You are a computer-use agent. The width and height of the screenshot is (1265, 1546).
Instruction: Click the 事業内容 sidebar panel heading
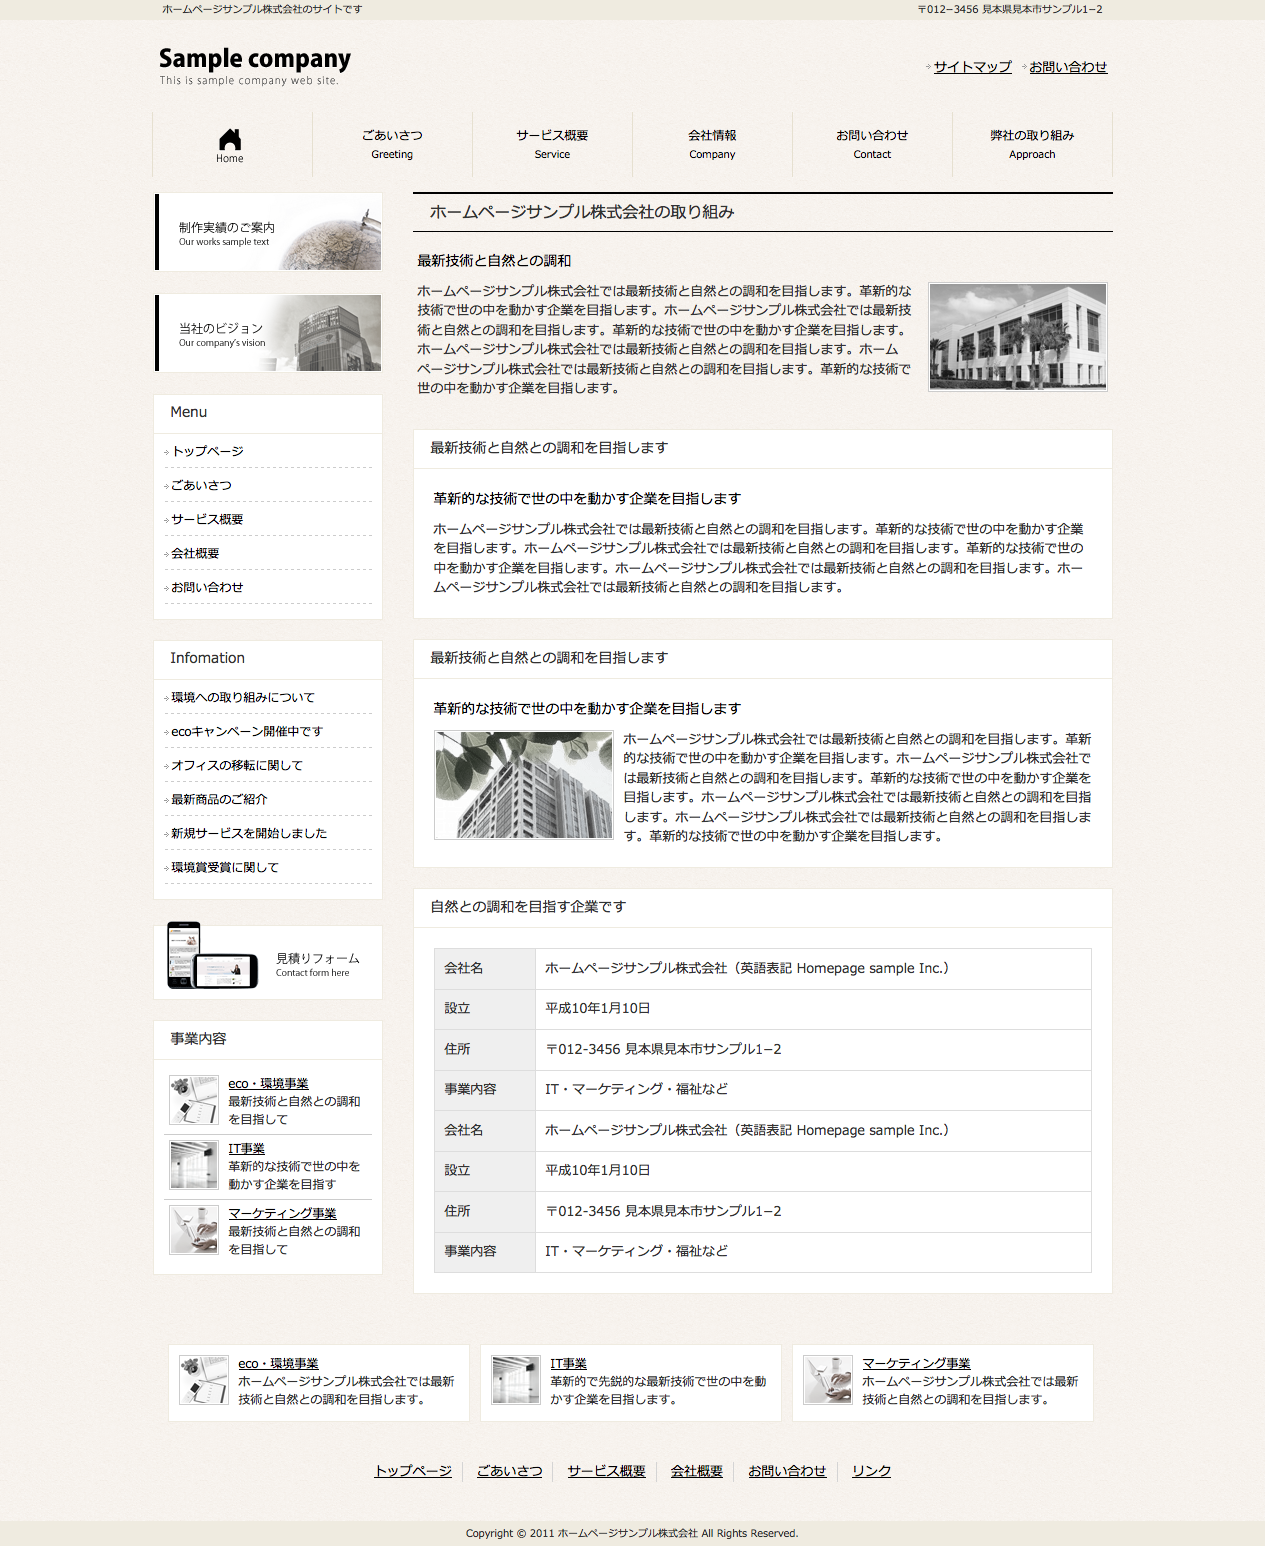click(198, 1039)
